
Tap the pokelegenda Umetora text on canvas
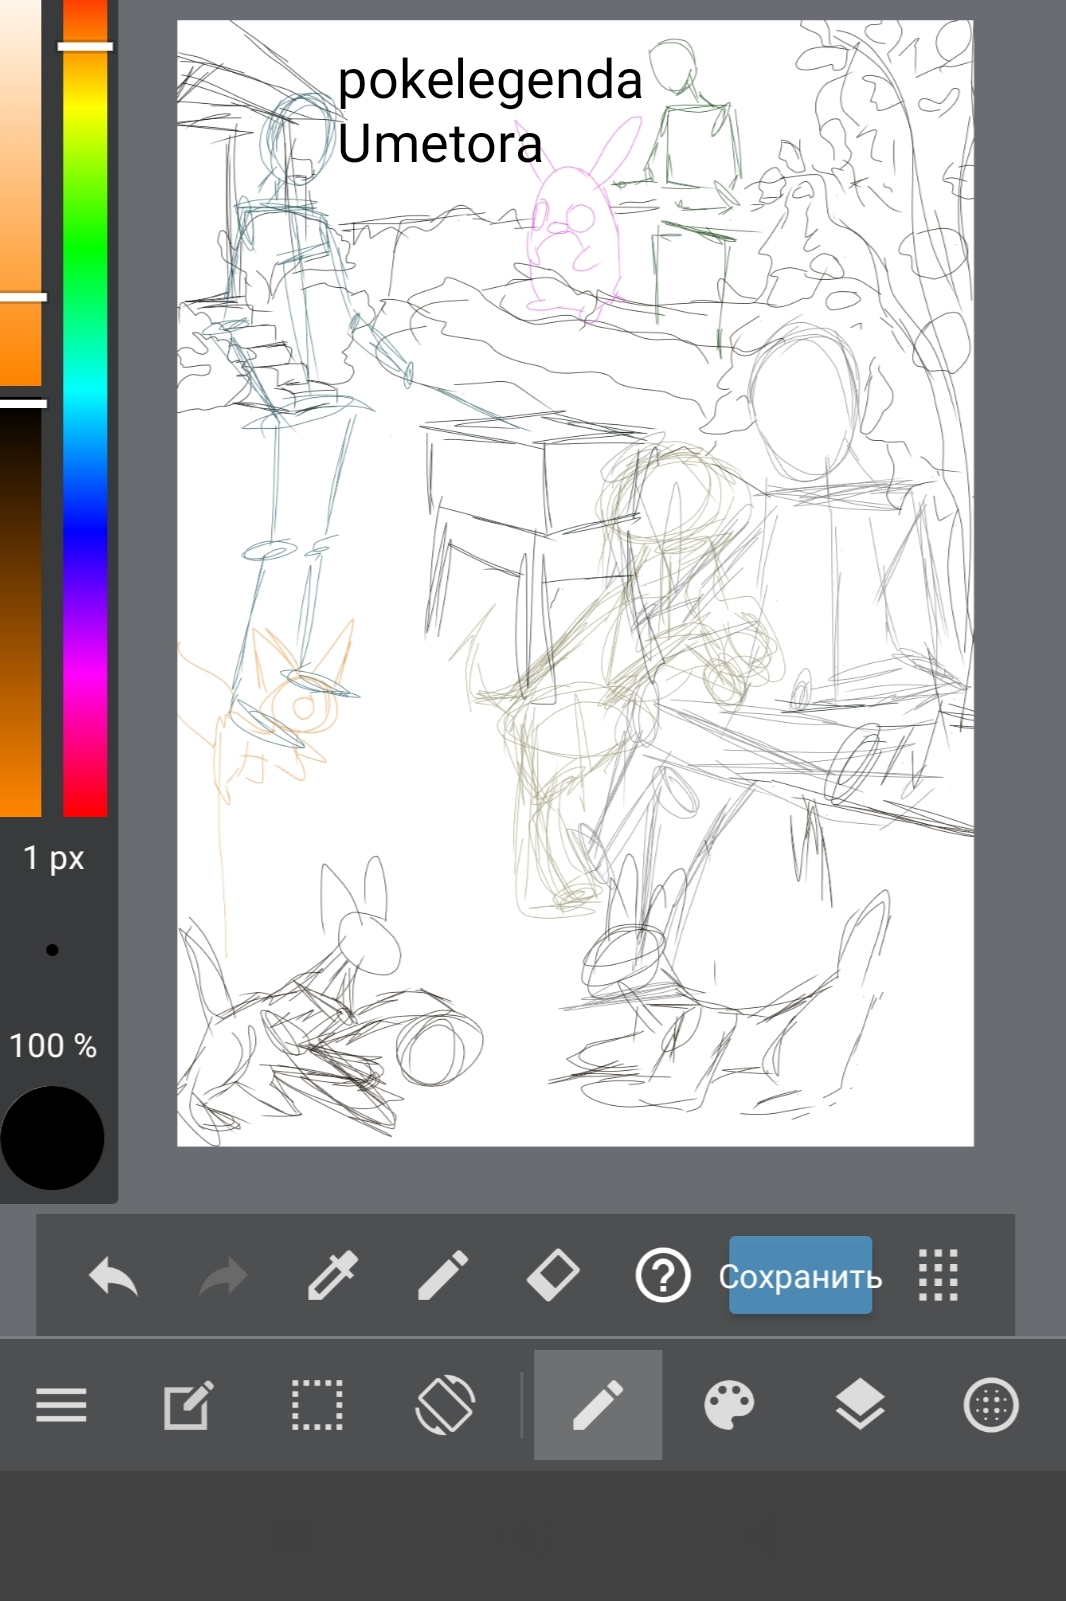point(489,111)
